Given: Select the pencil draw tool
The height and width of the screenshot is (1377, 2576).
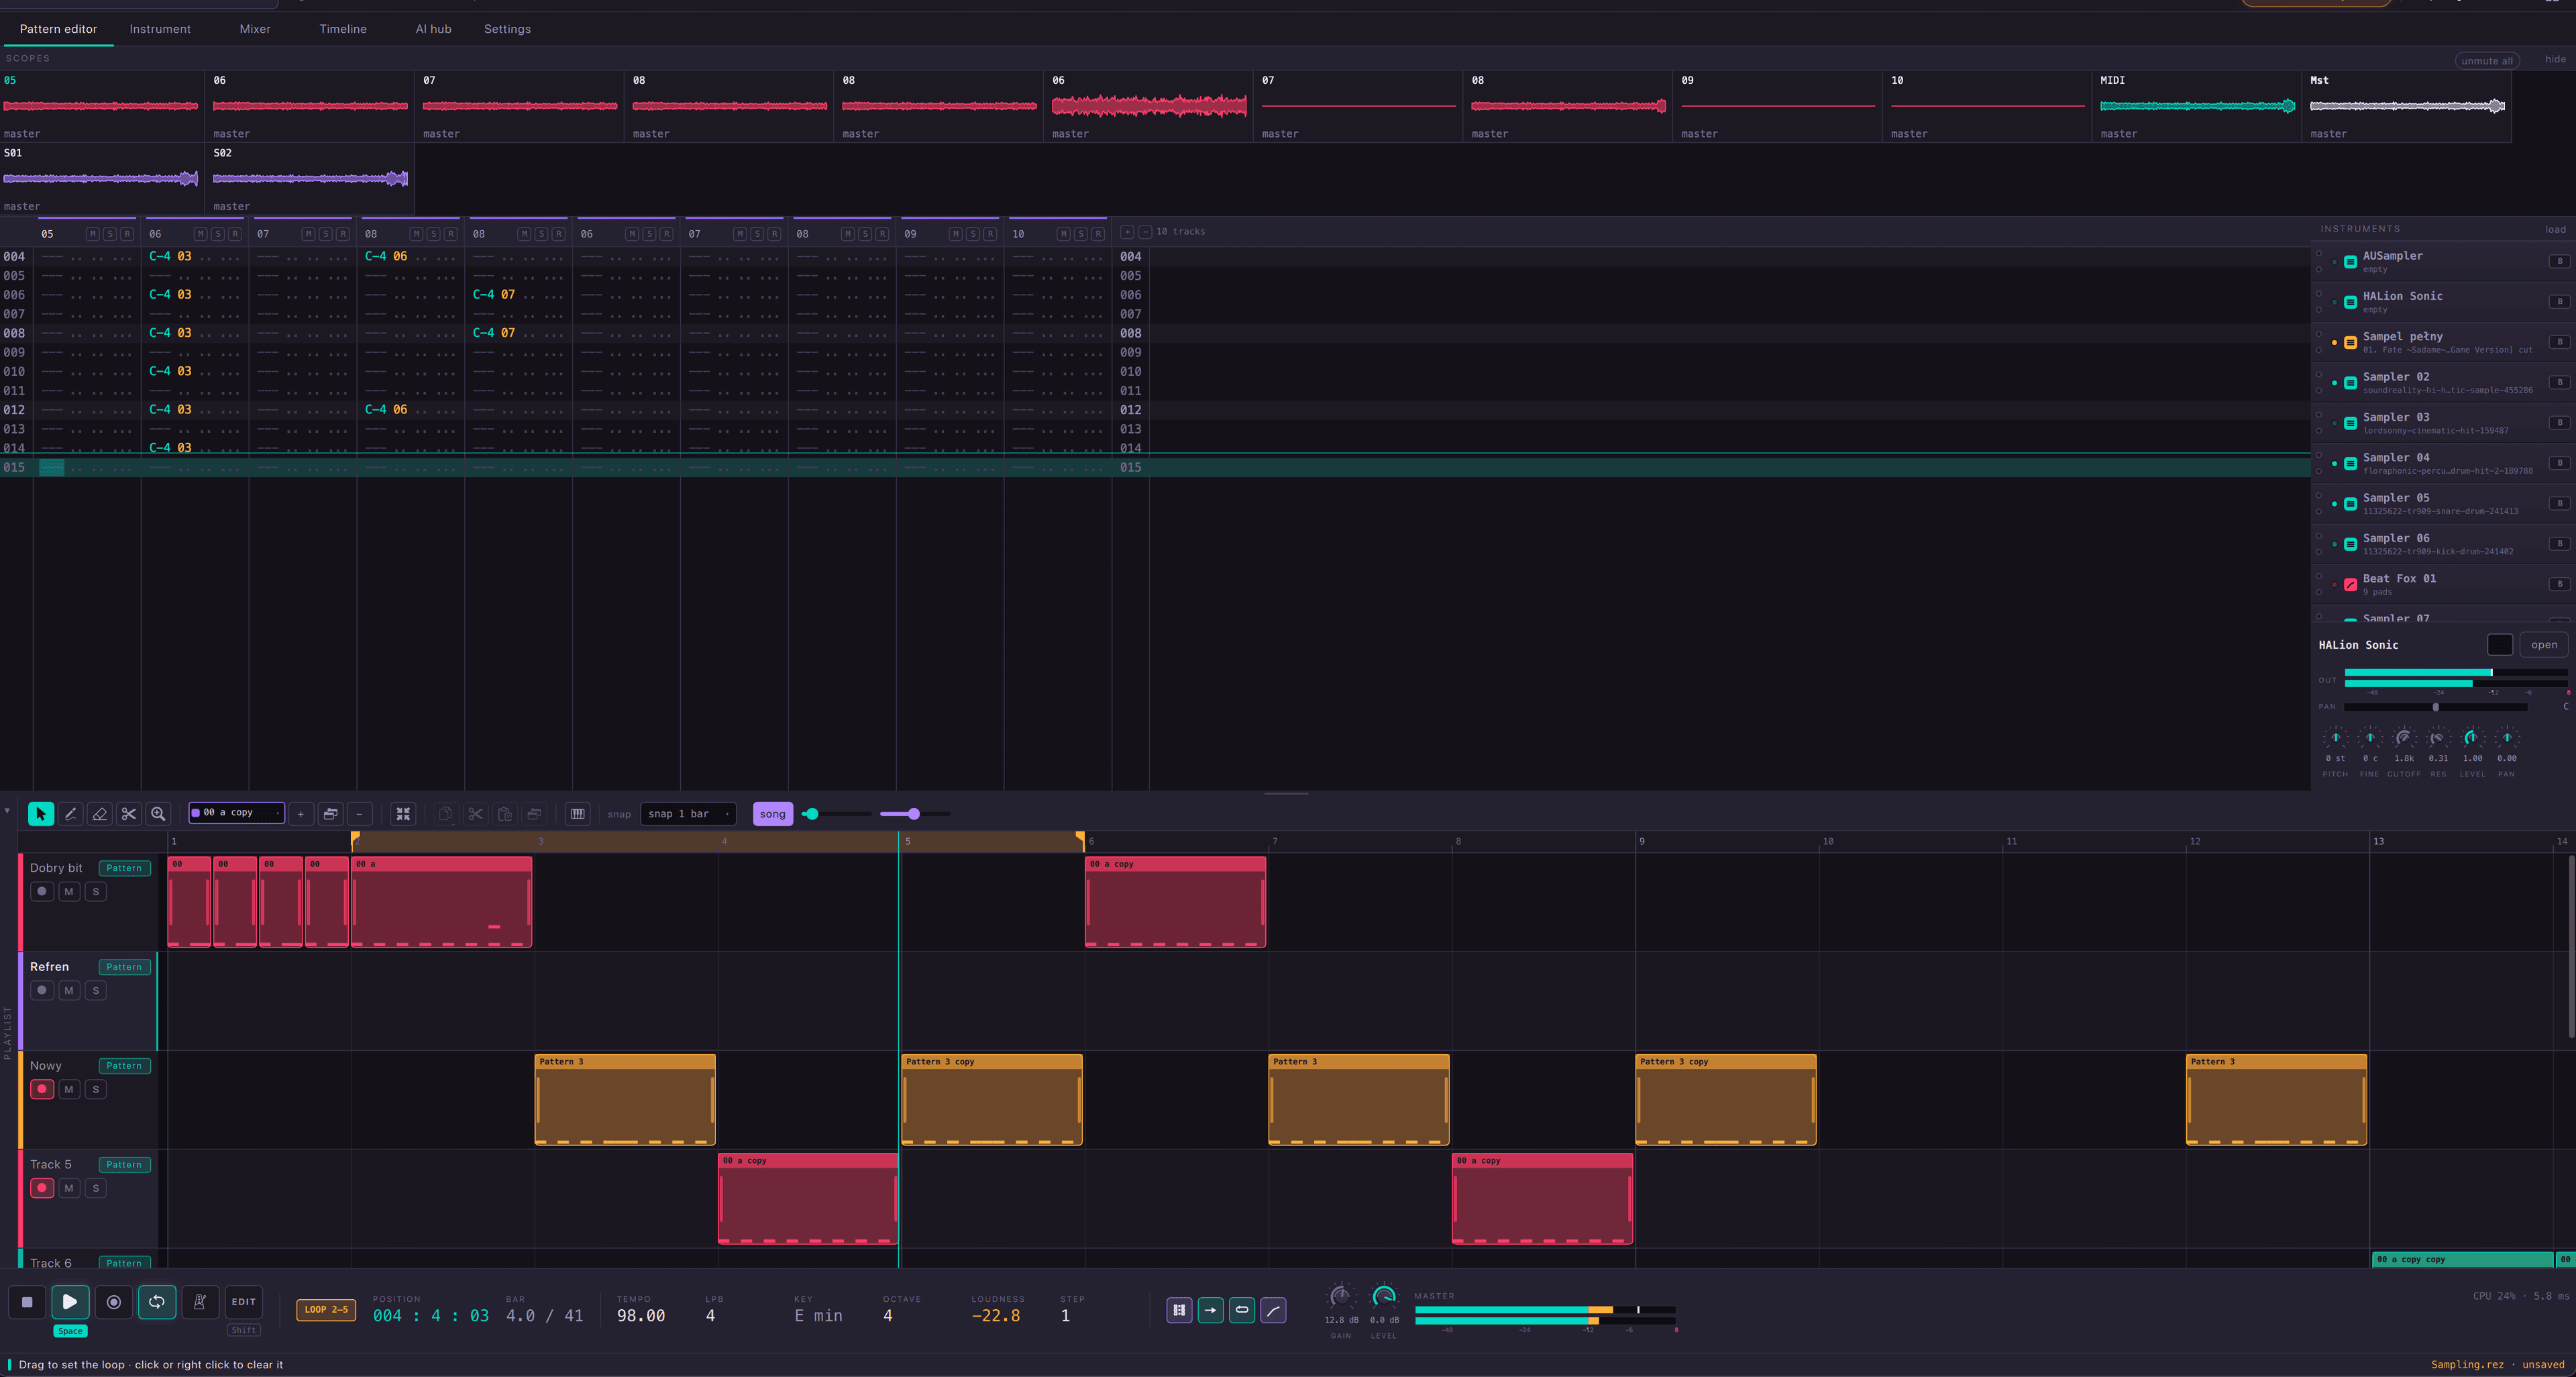Looking at the screenshot, I should 70,814.
